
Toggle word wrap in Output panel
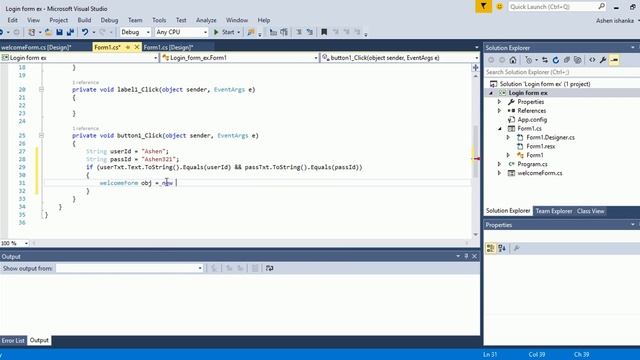[x=269, y=268]
